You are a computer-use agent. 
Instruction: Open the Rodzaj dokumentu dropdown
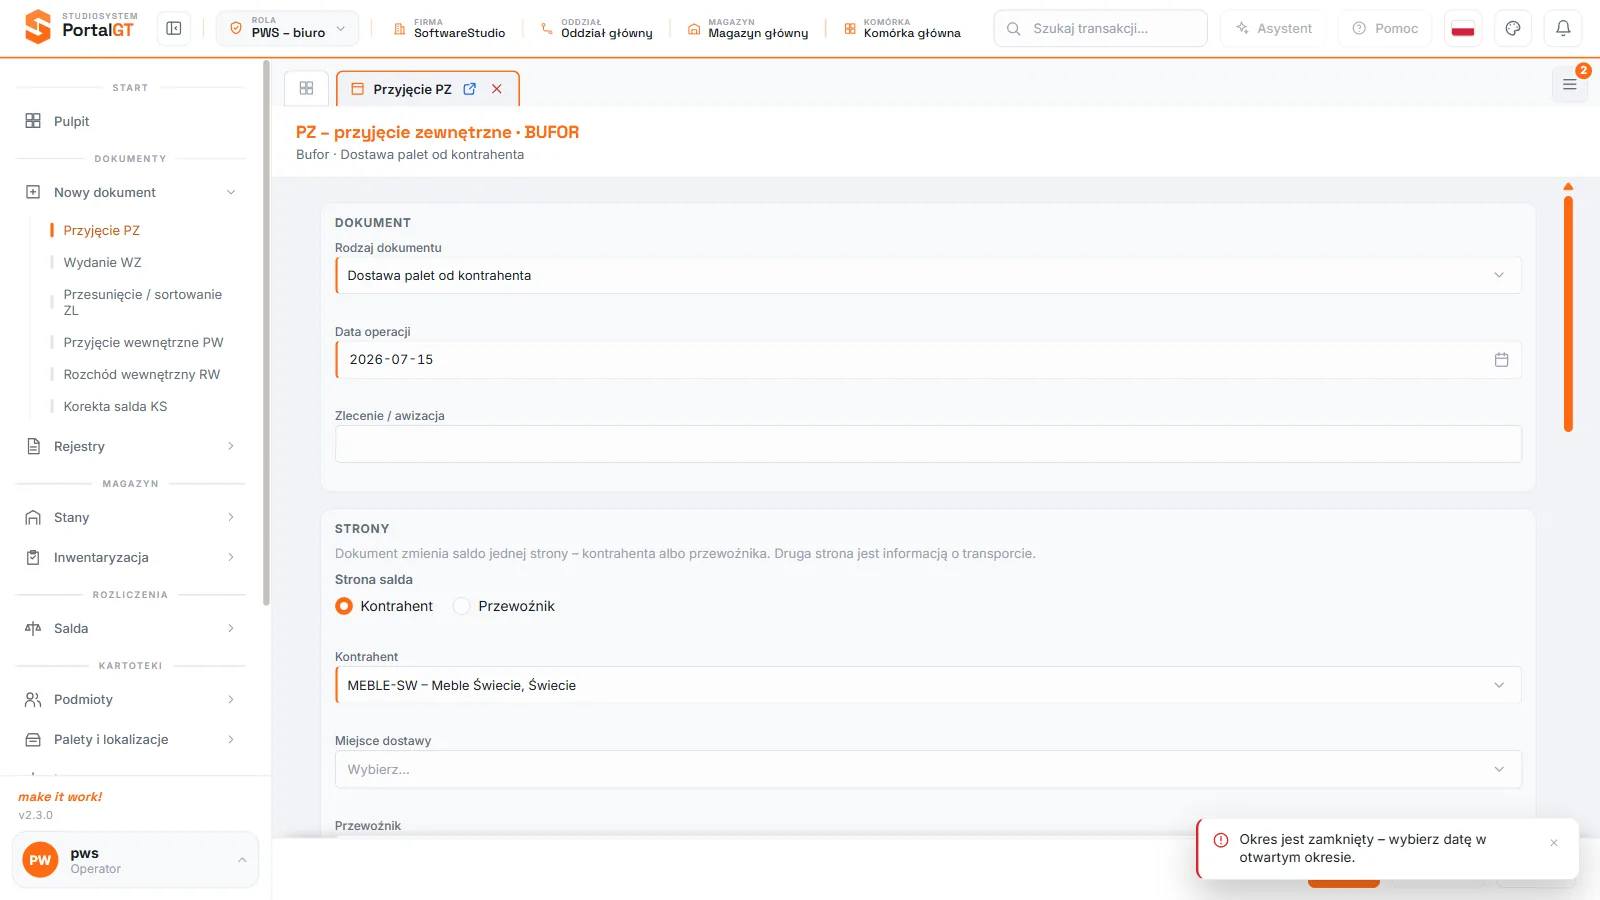(928, 276)
